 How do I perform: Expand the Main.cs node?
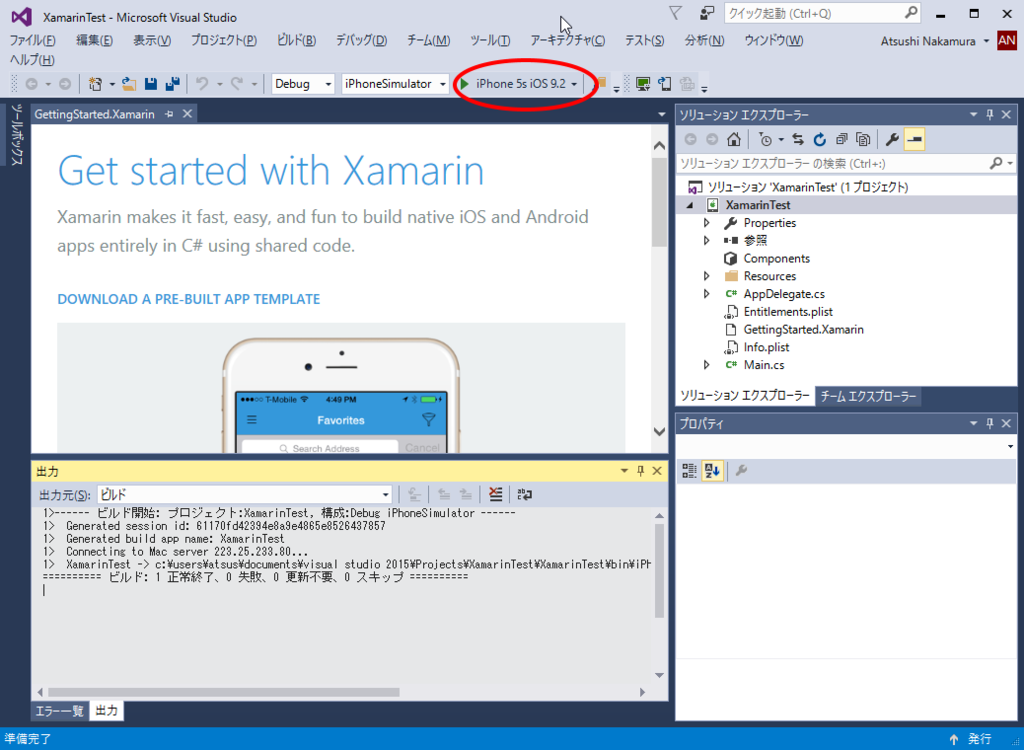(707, 365)
